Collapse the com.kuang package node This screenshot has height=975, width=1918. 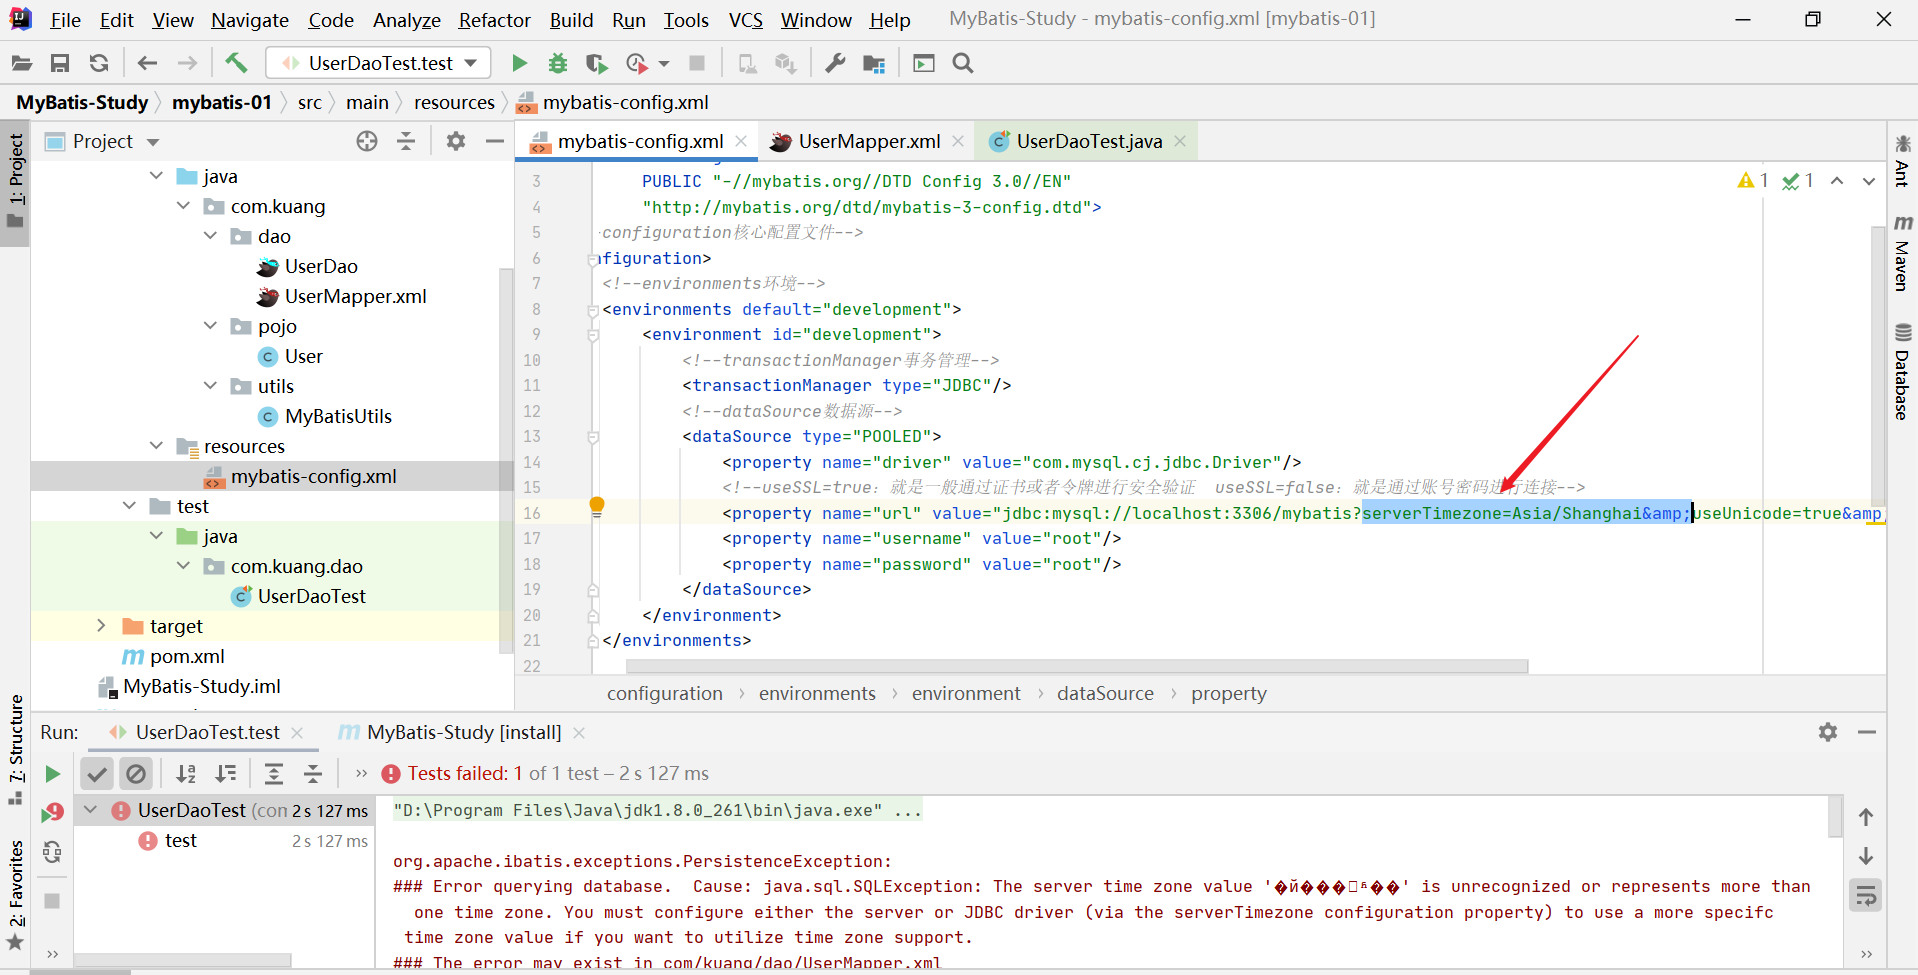pyautogui.click(x=183, y=206)
